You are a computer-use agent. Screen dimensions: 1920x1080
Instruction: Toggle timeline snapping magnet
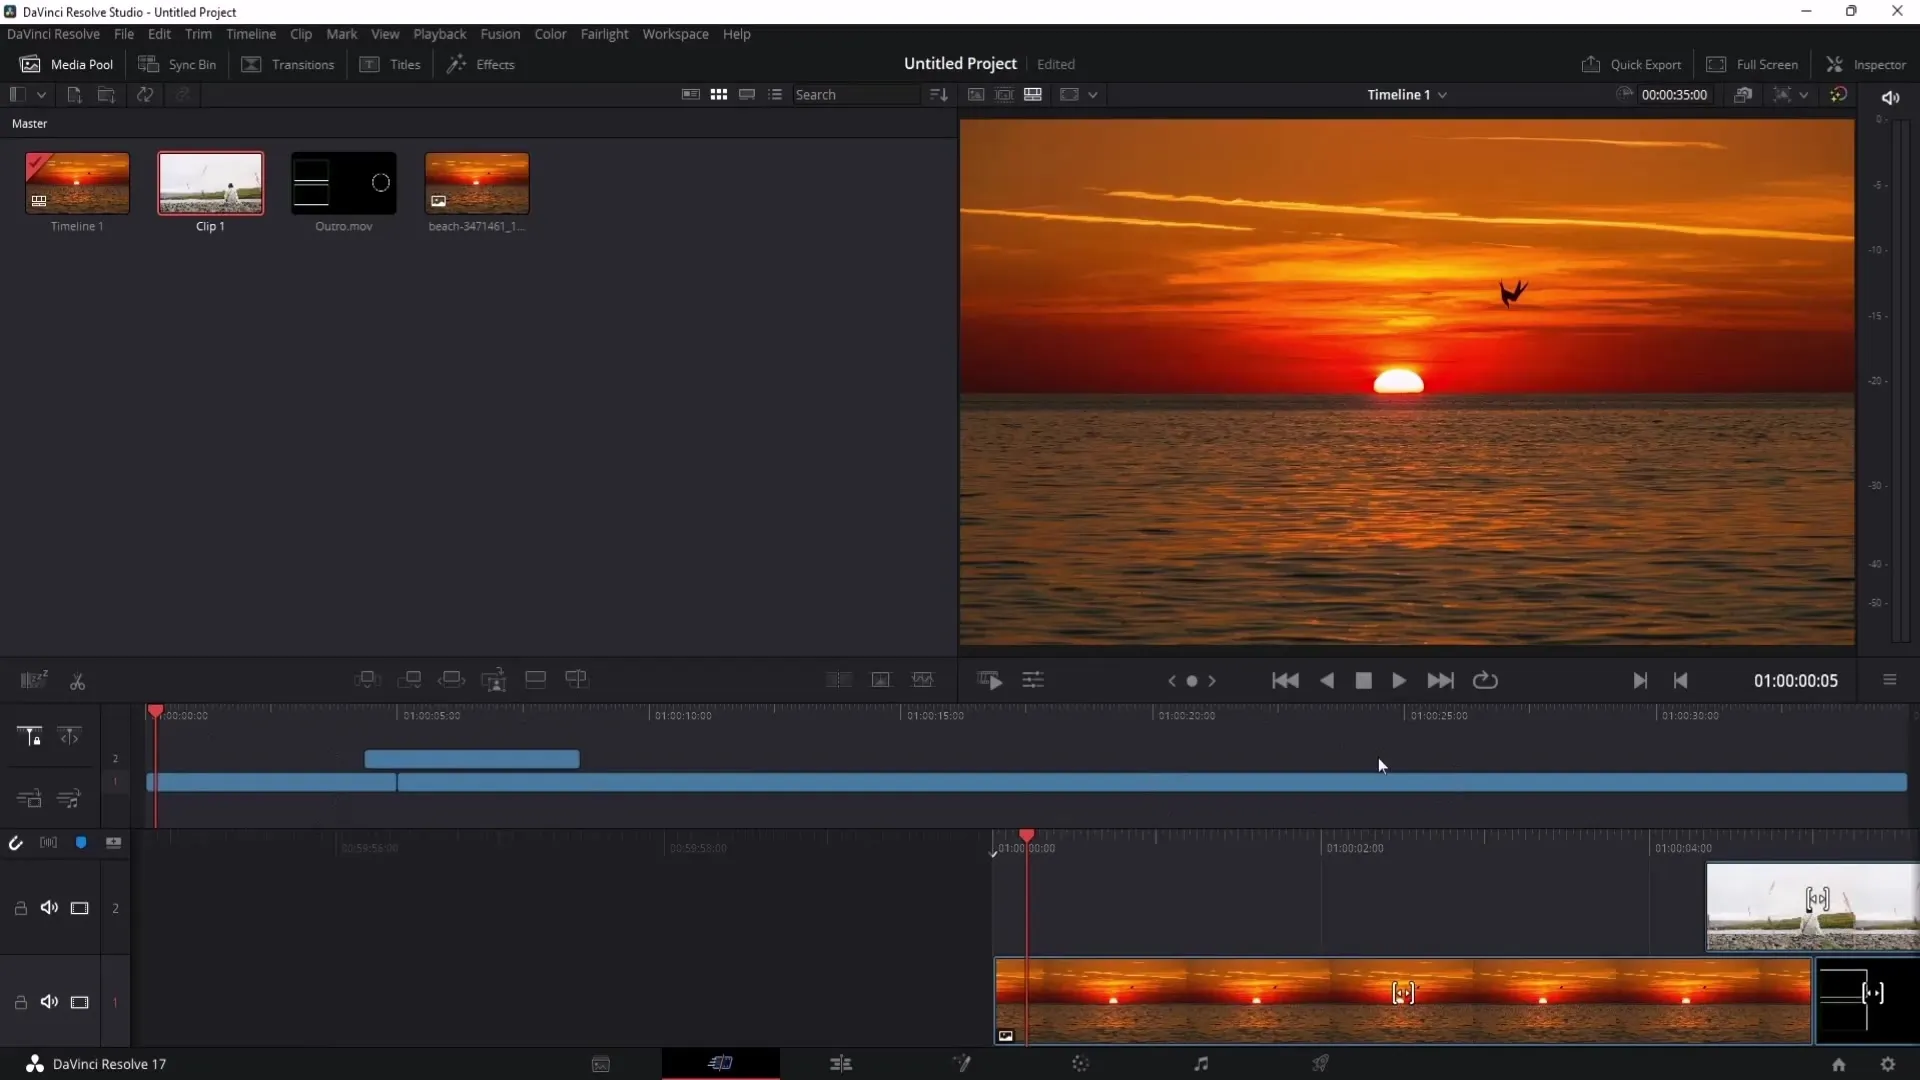[15, 843]
